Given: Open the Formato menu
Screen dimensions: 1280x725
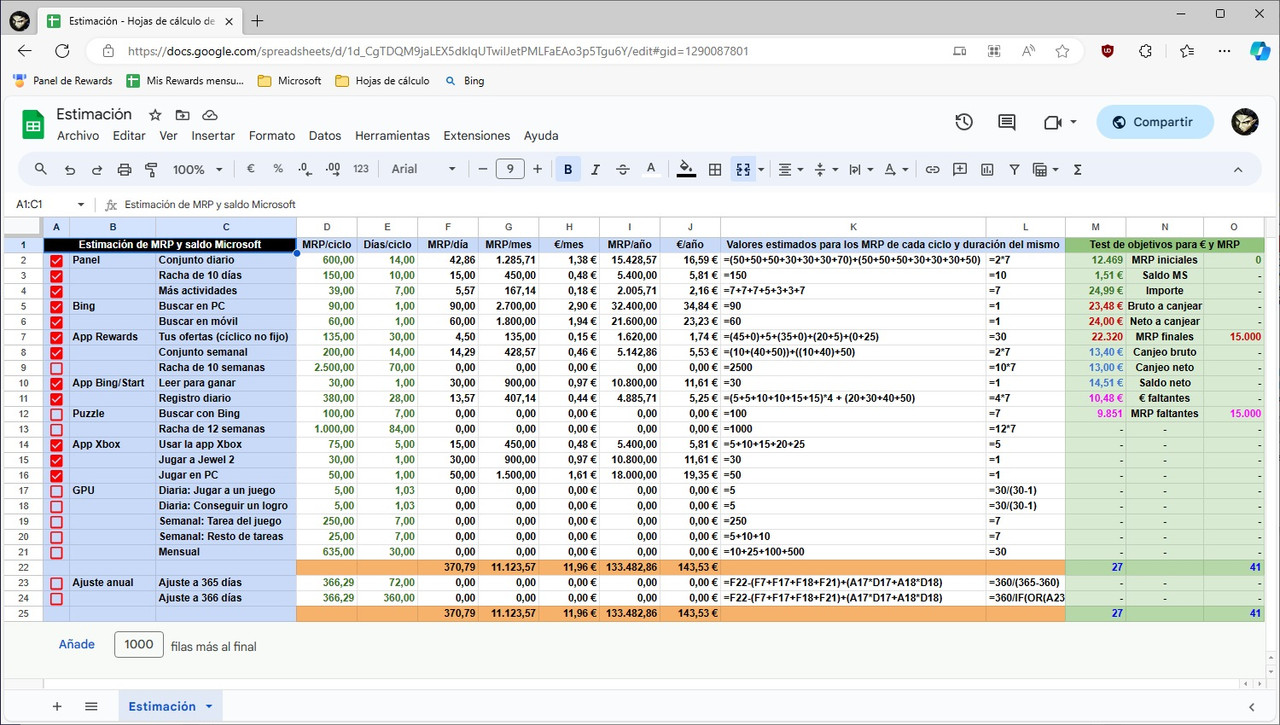Looking at the screenshot, I should pyautogui.click(x=272, y=135).
